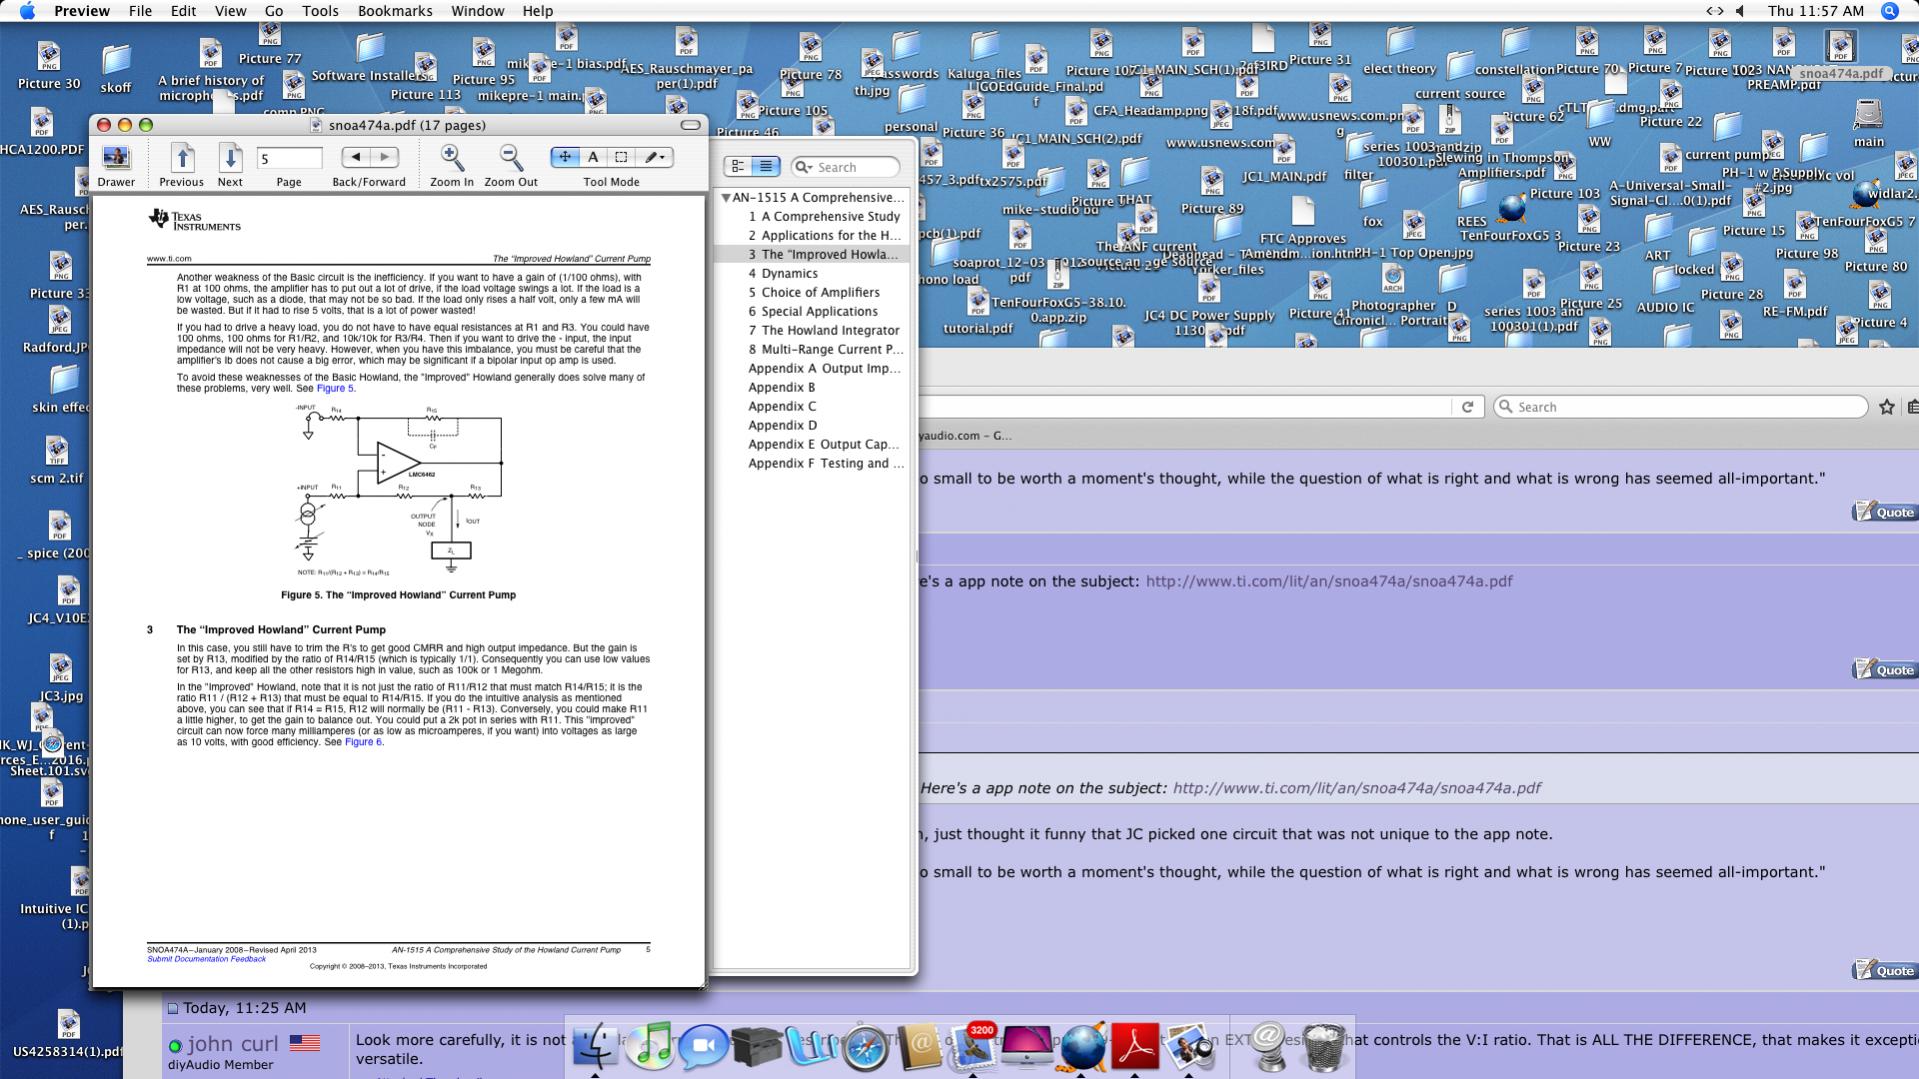Click the Forward arrow in Back/Forward
The height and width of the screenshot is (1079, 1919).
[384, 157]
